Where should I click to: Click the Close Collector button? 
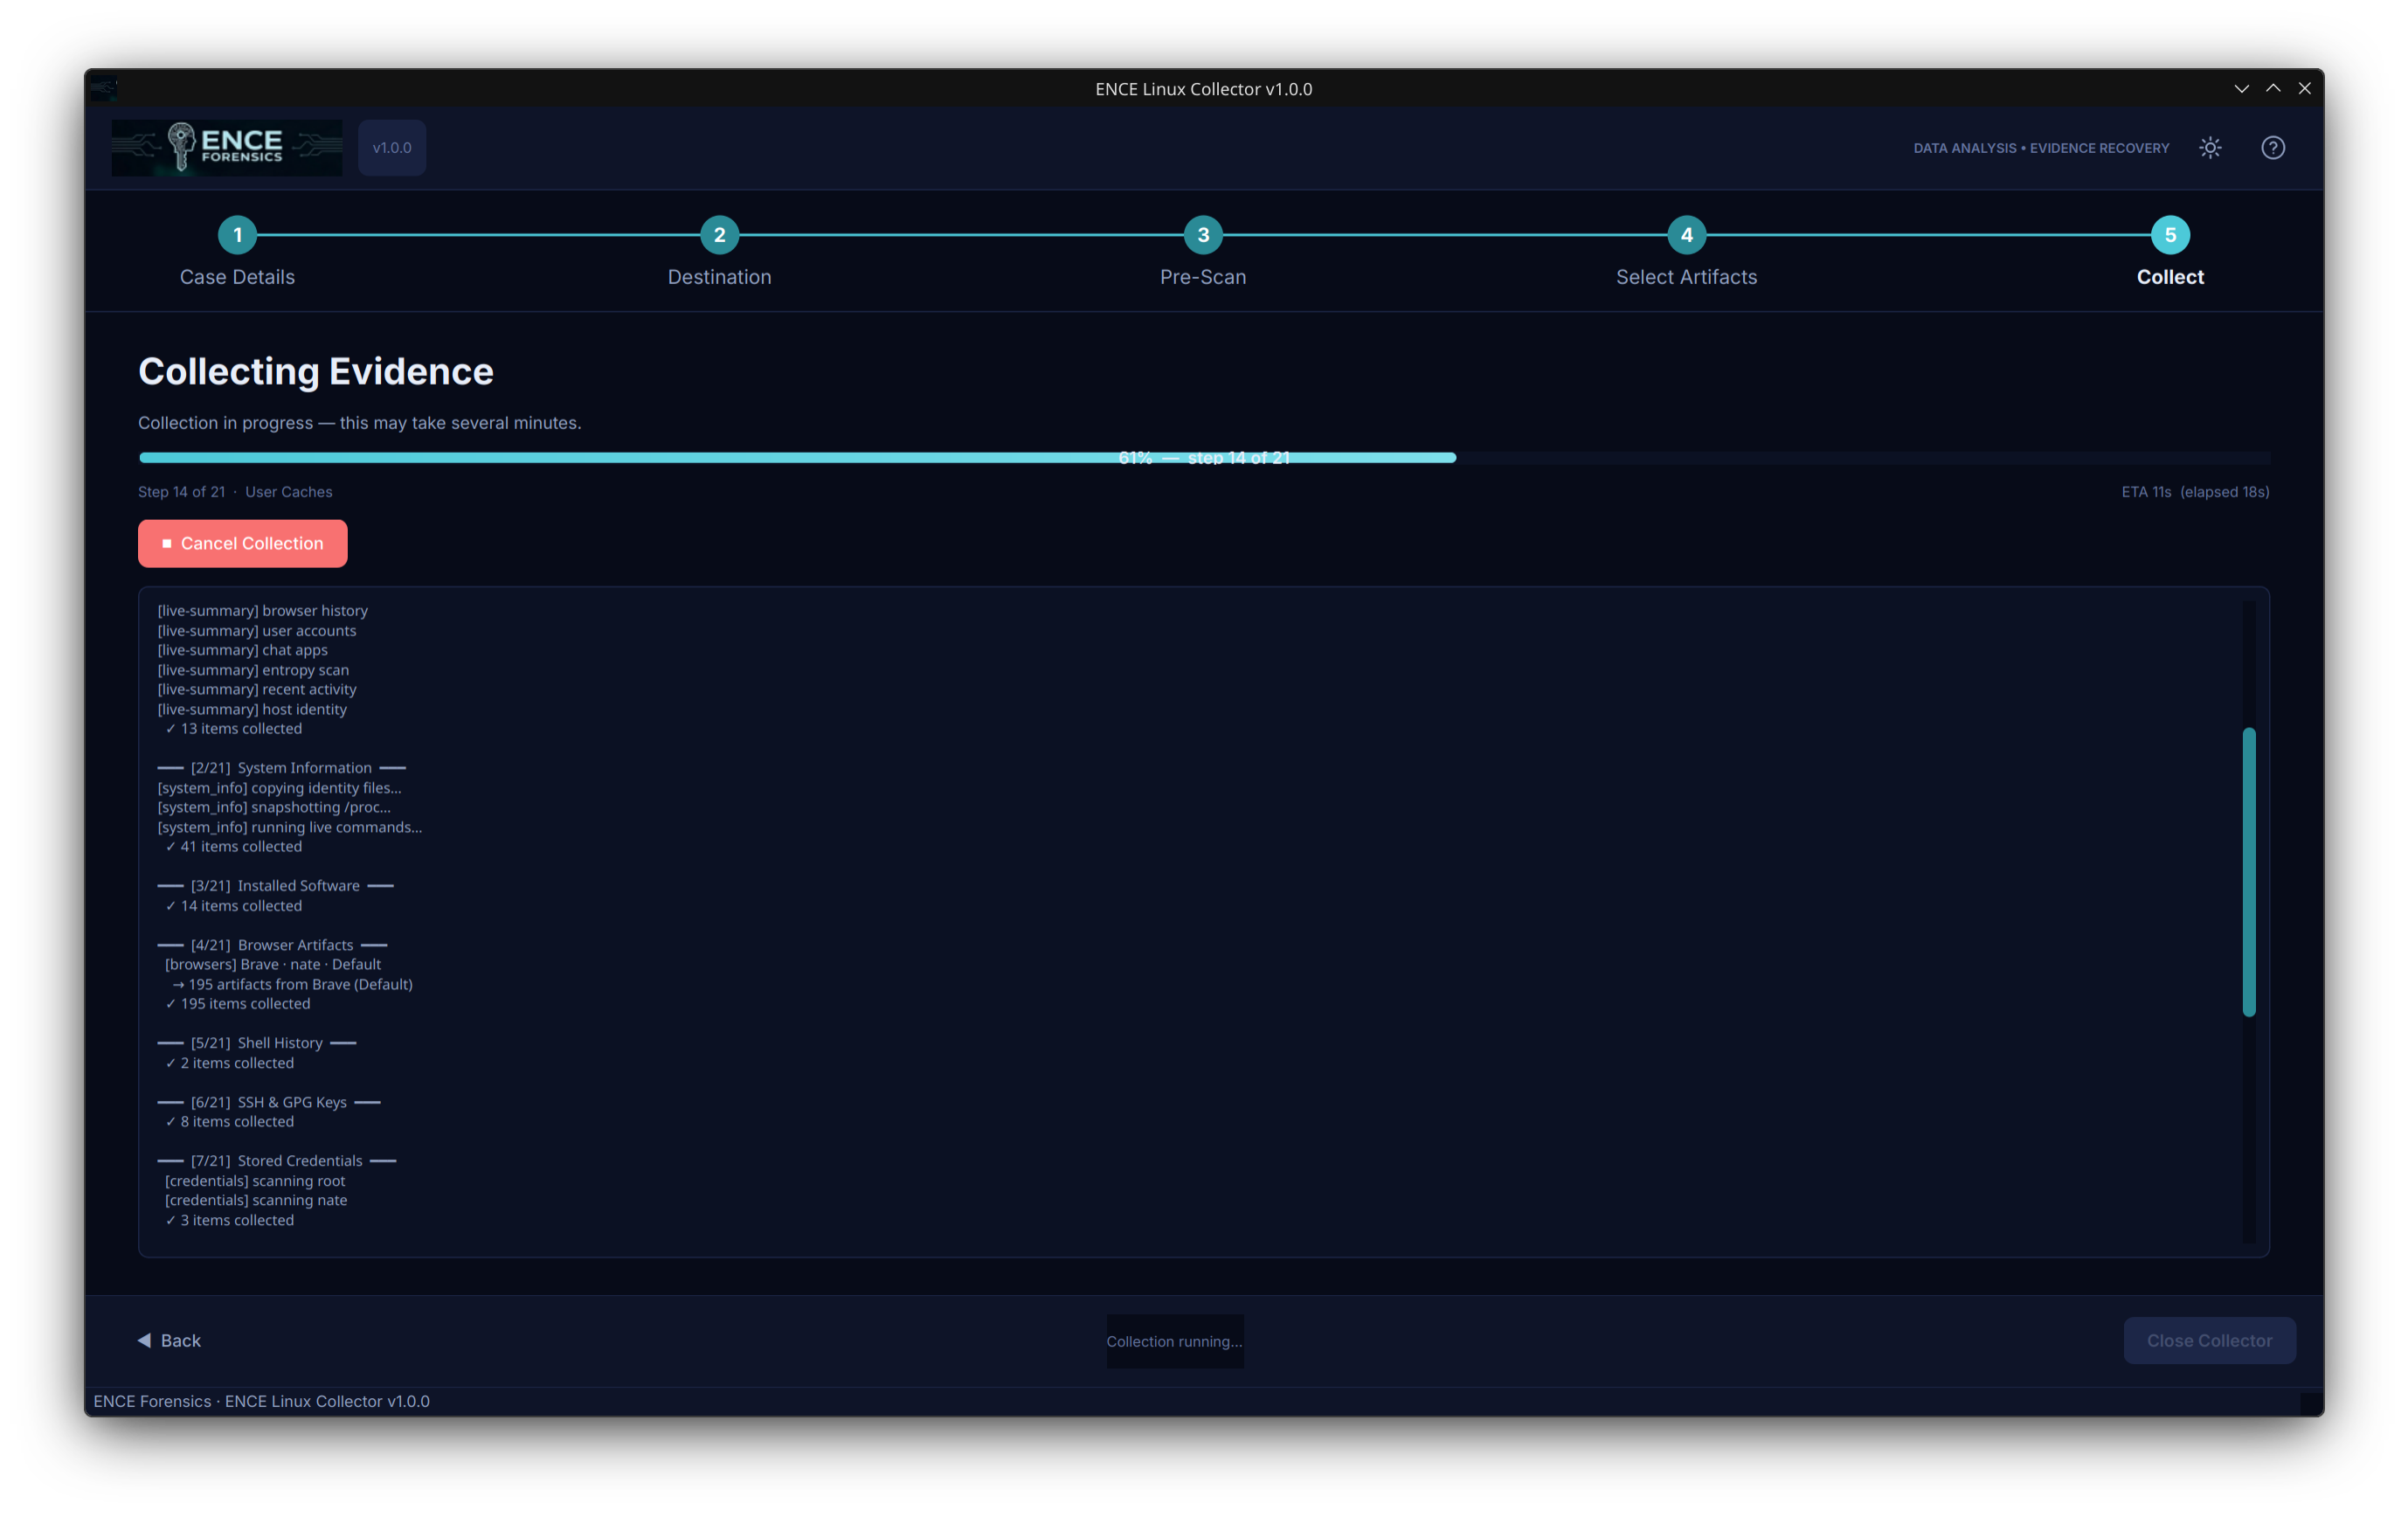2209,1340
